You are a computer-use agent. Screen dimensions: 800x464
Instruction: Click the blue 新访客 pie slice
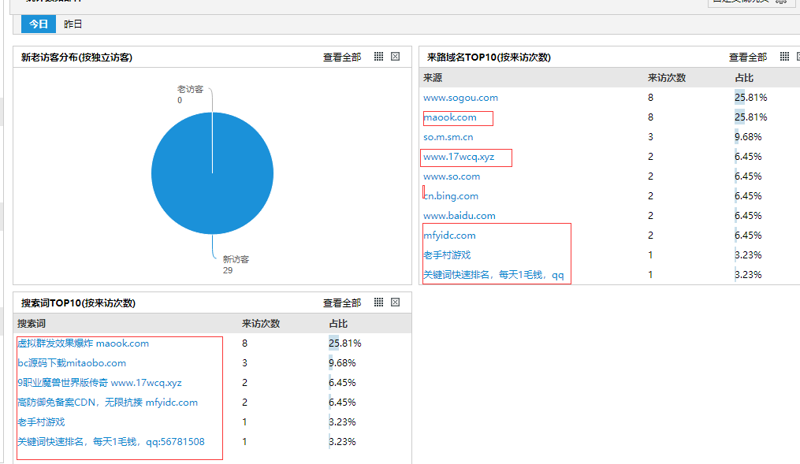point(212,174)
